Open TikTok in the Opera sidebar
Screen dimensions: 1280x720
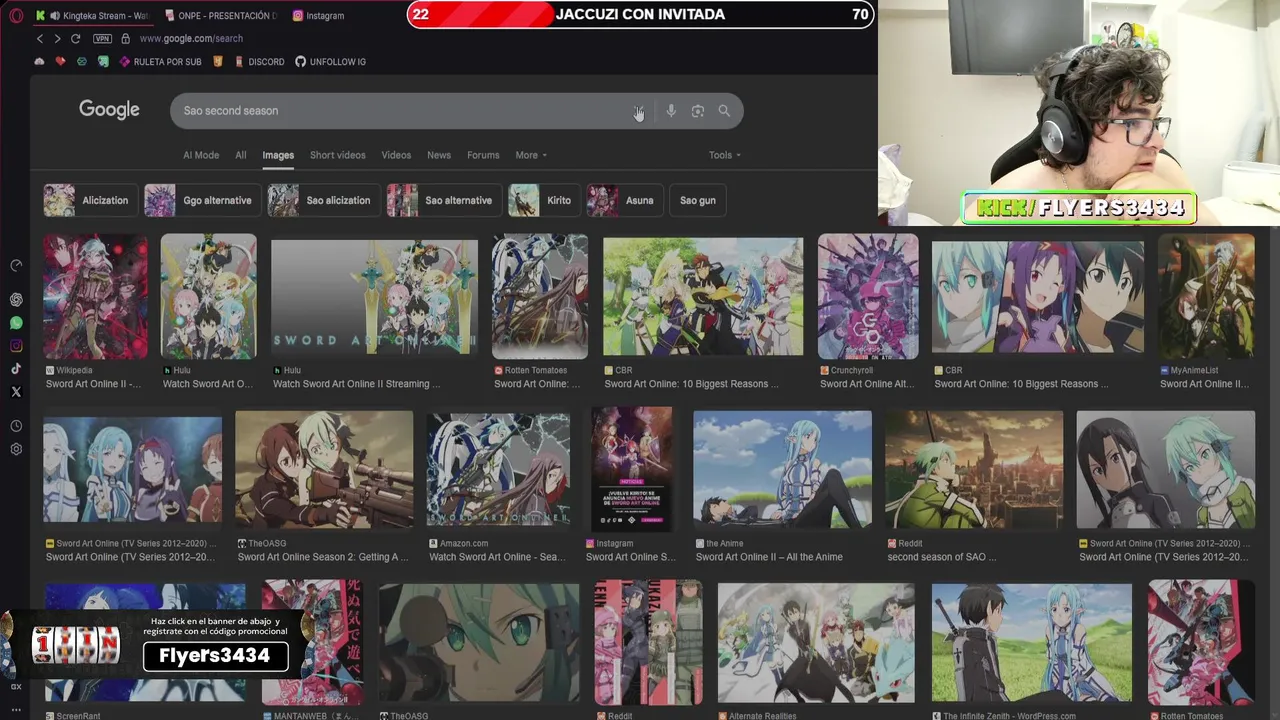point(16,369)
